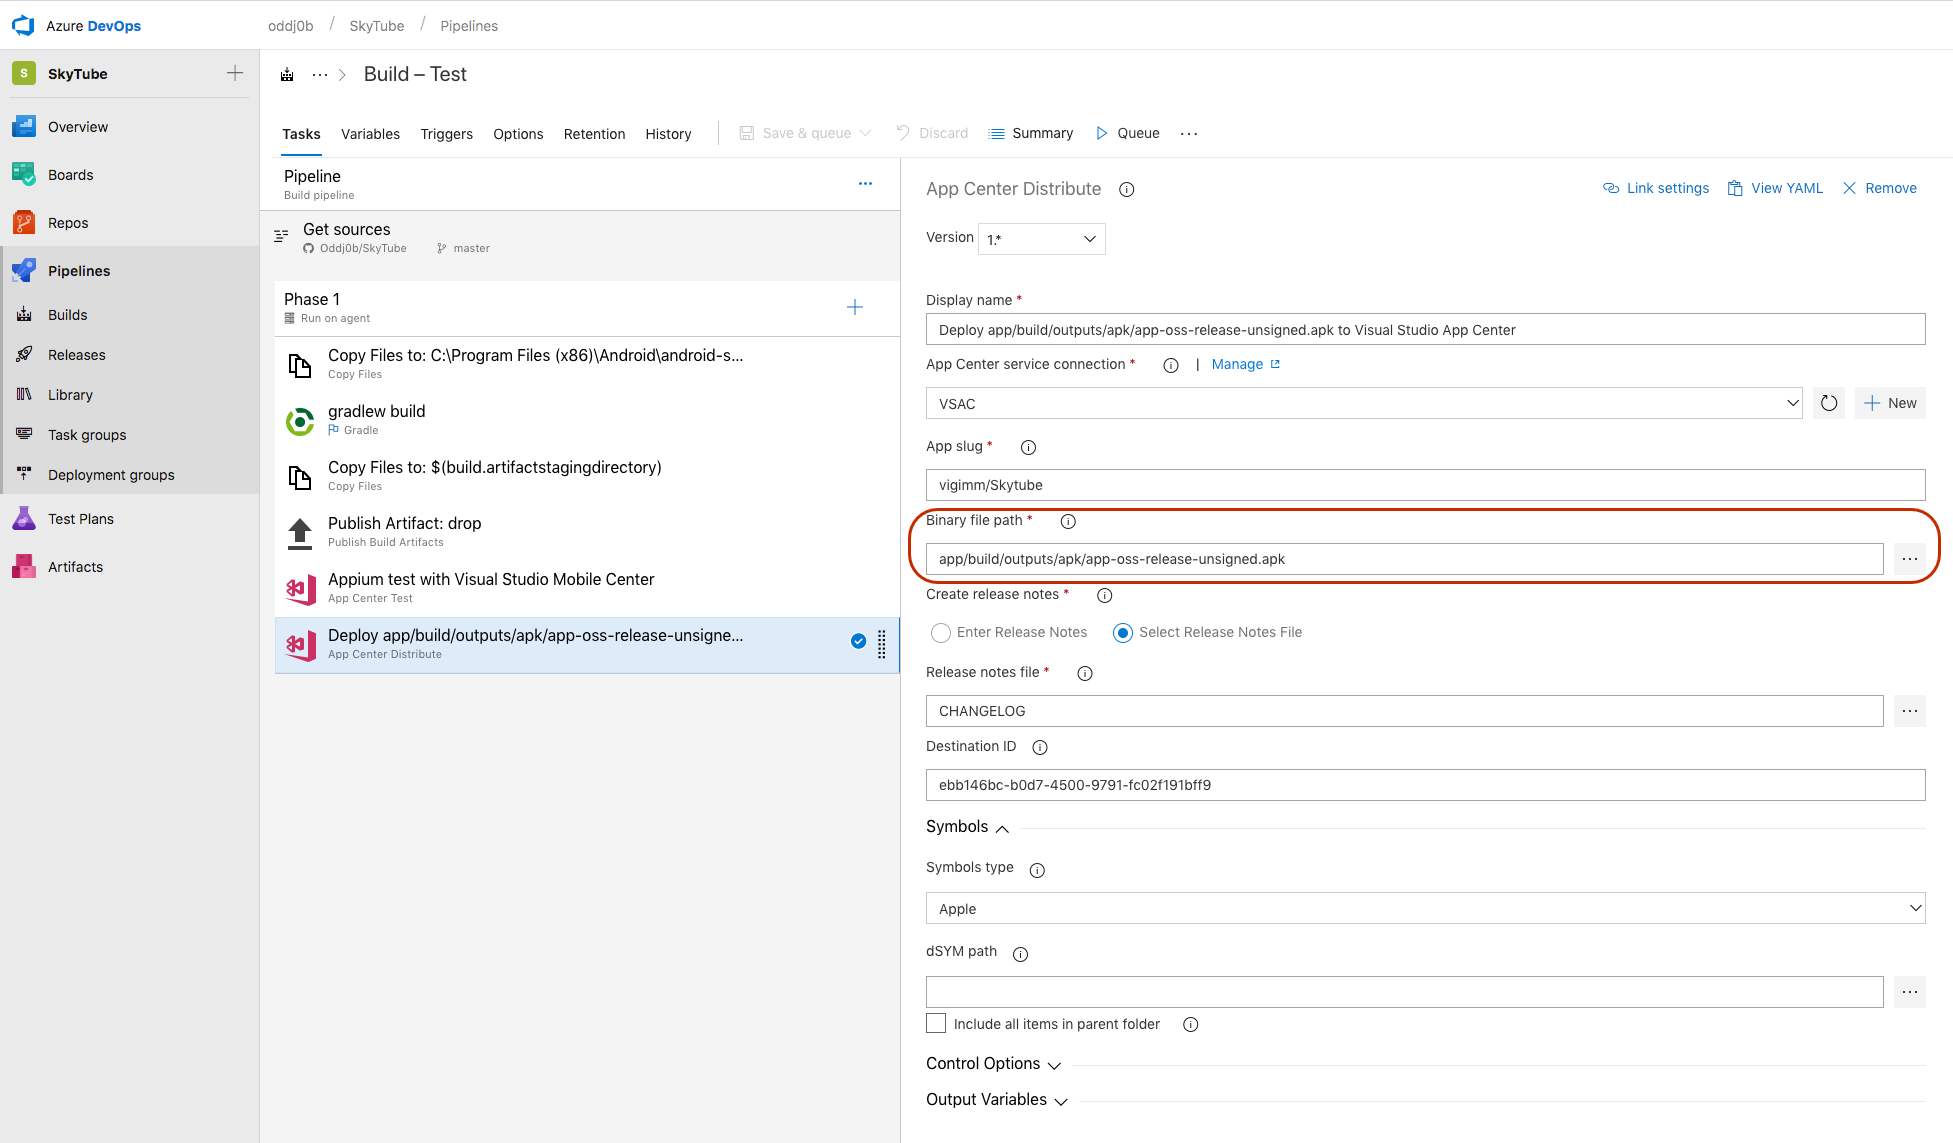The height and width of the screenshot is (1143, 1953).
Task: Open the Symbols type dropdown
Action: 1424,909
